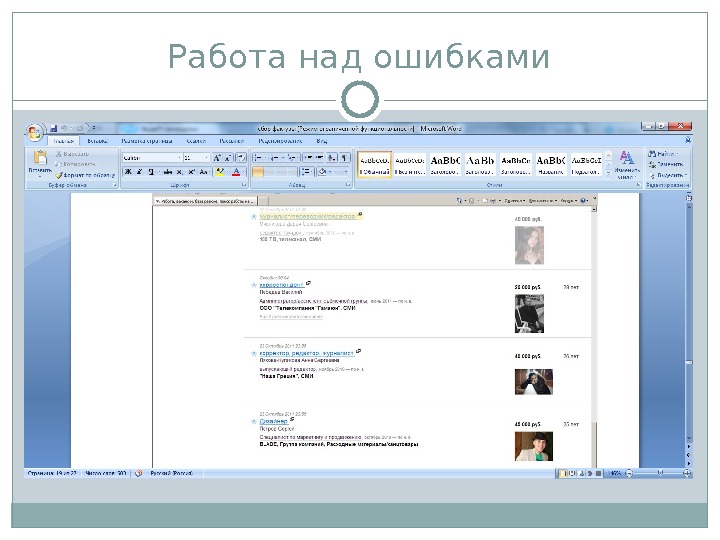Toggle Show paragraph marks (¶)
720x540 pixels.
pos(344,158)
